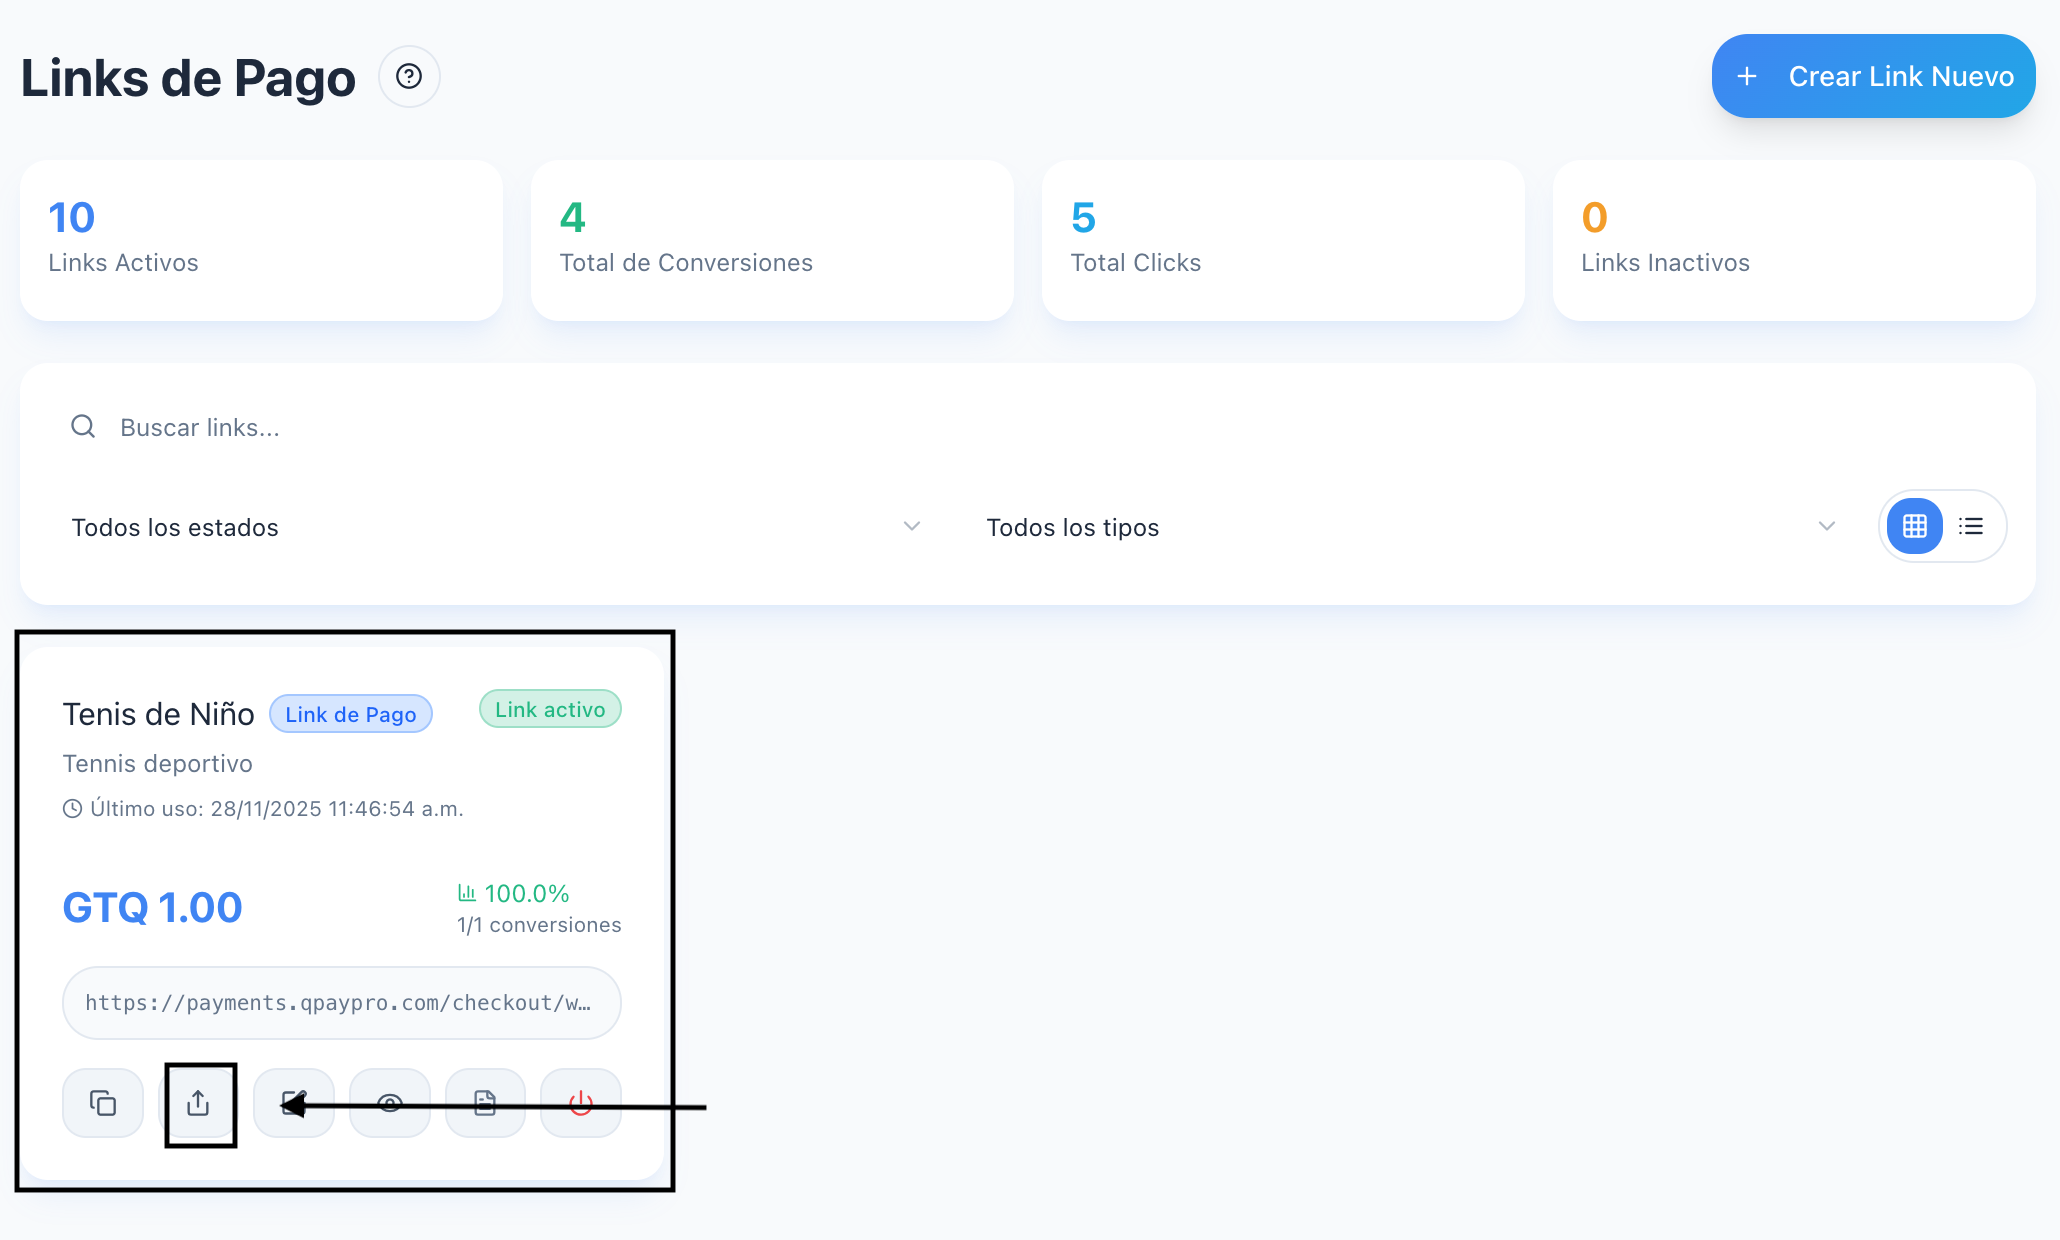Click the search magnifier icon
This screenshot has height=1240, width=2060.
point(83,427)
